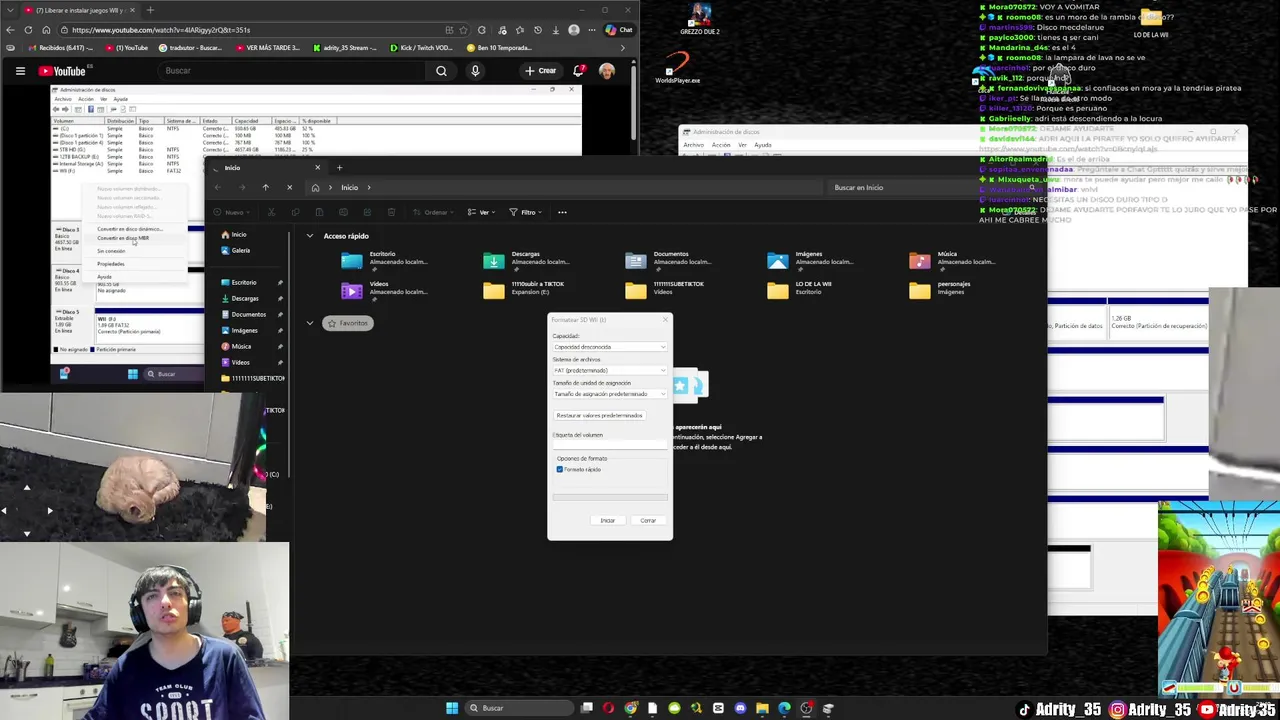Click the 'Buscar en Inicio' search box
The image size is (1280, 720).
point(935,187)
